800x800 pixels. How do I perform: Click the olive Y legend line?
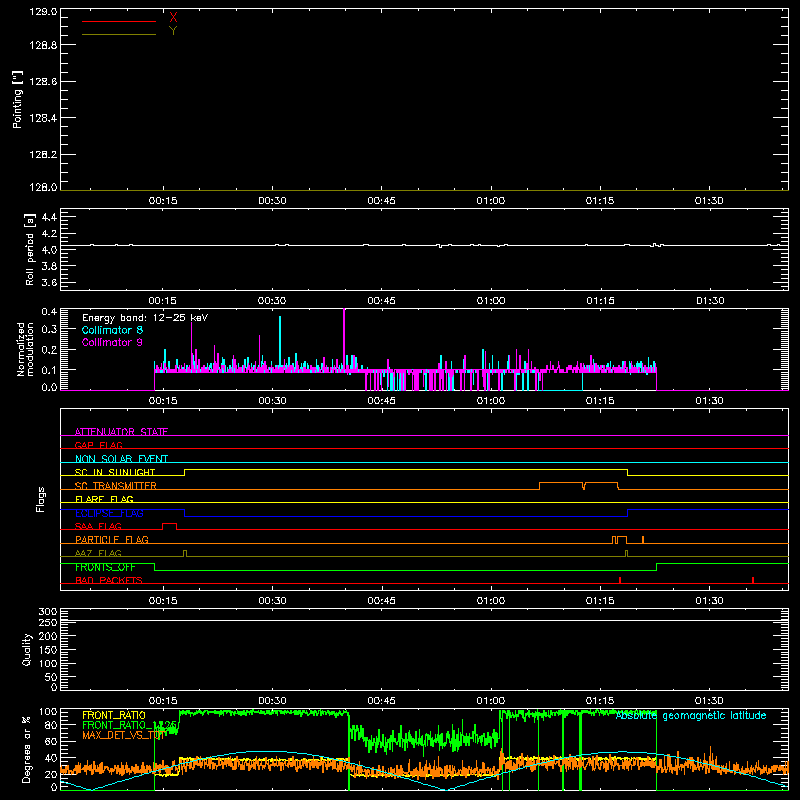pos(119,34)
